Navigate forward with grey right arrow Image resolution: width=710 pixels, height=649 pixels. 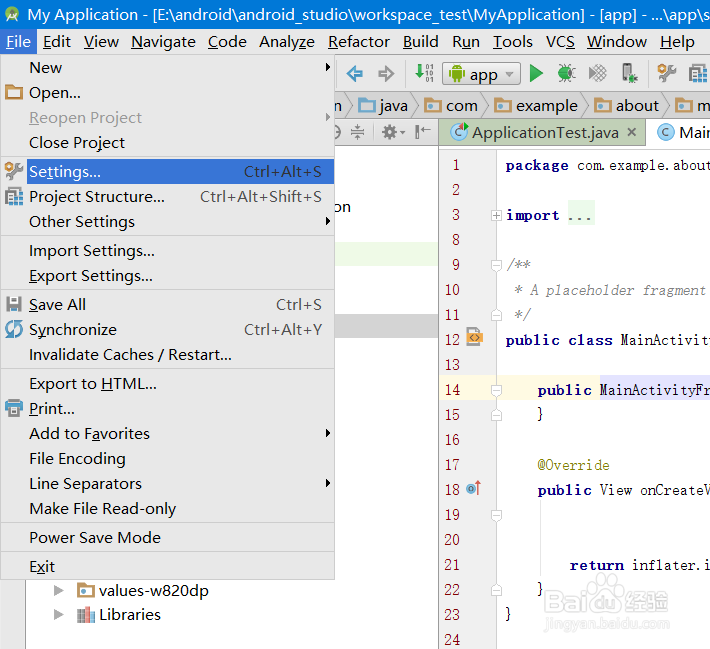tap(386, 73)
